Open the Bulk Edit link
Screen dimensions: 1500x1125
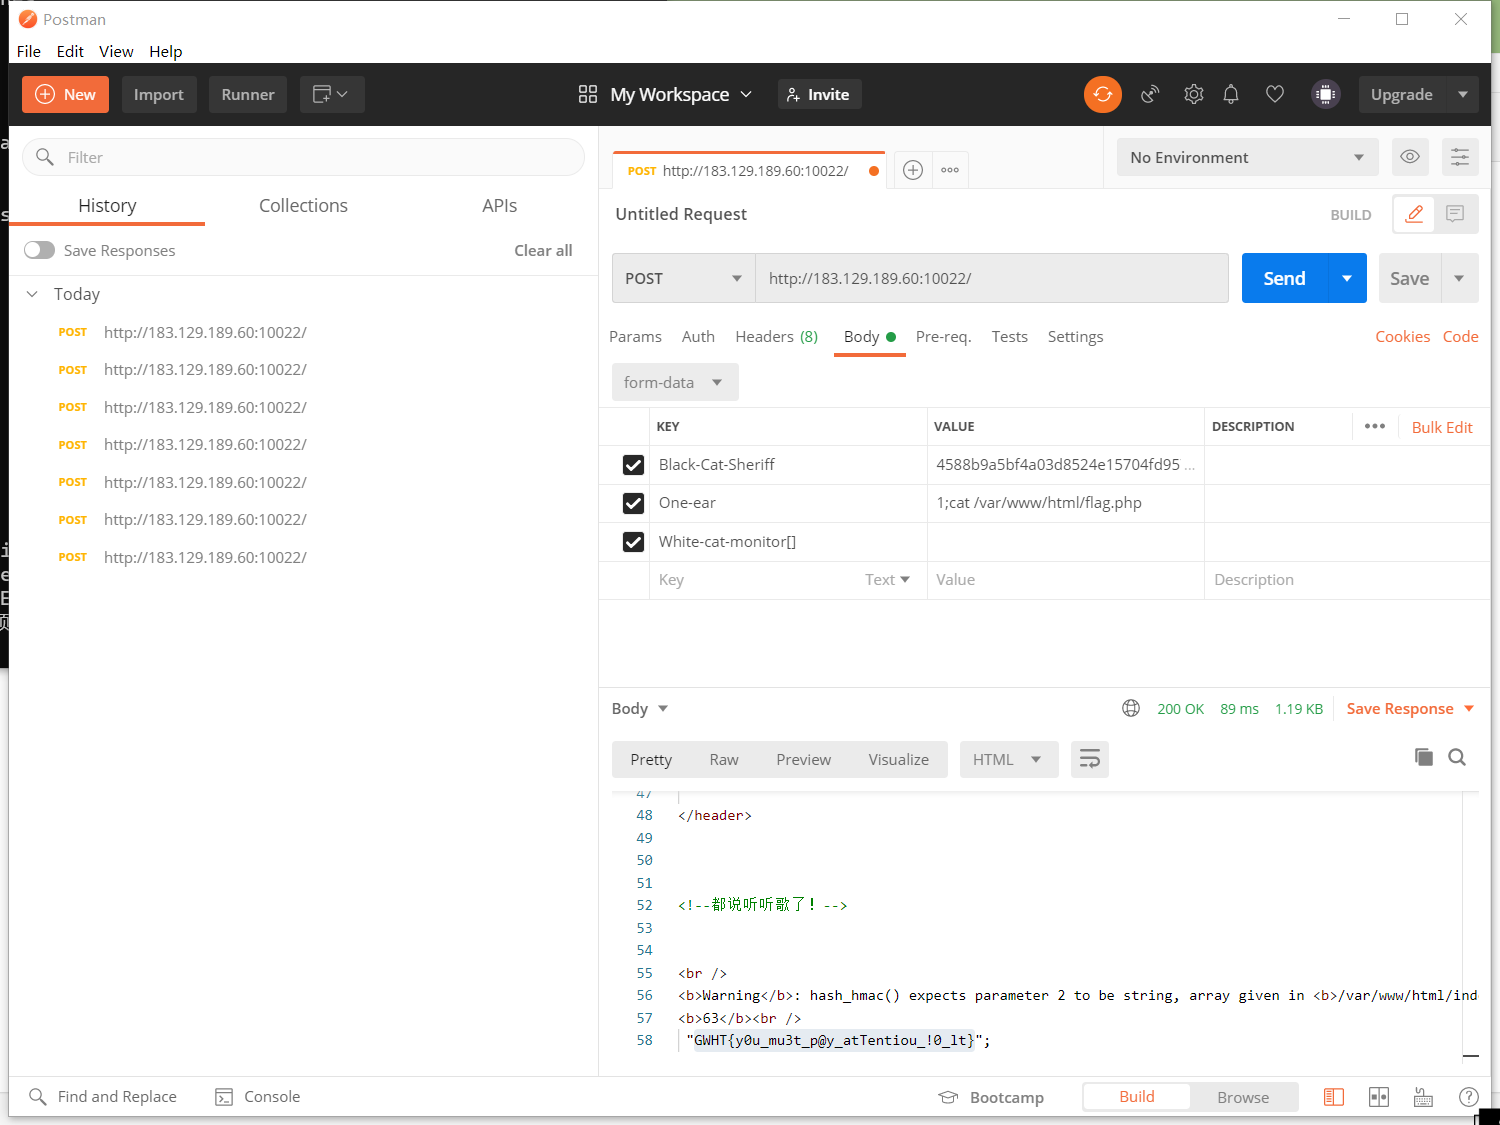[1442, 427]
